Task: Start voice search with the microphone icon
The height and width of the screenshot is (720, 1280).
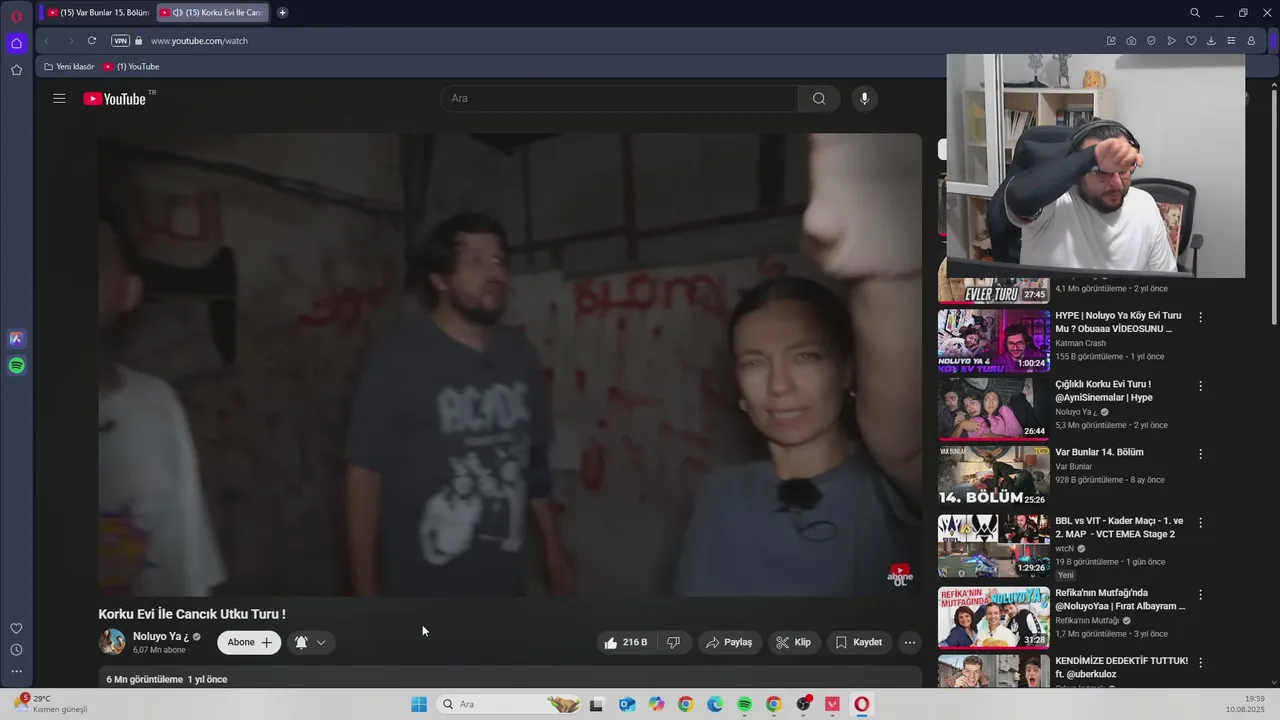Action: click(x=865, y=98)
